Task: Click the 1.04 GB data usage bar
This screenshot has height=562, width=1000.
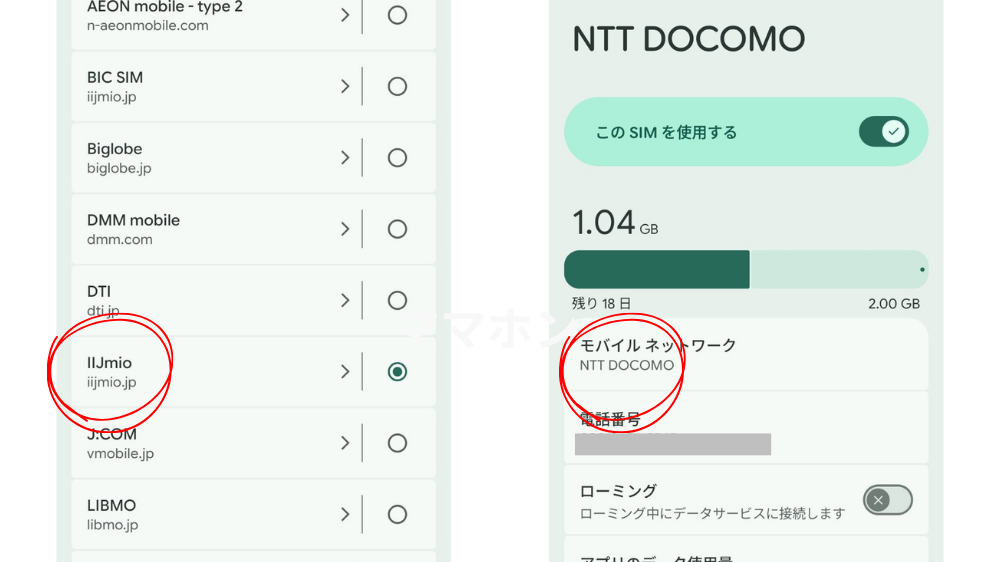Action: pos(746,269)
